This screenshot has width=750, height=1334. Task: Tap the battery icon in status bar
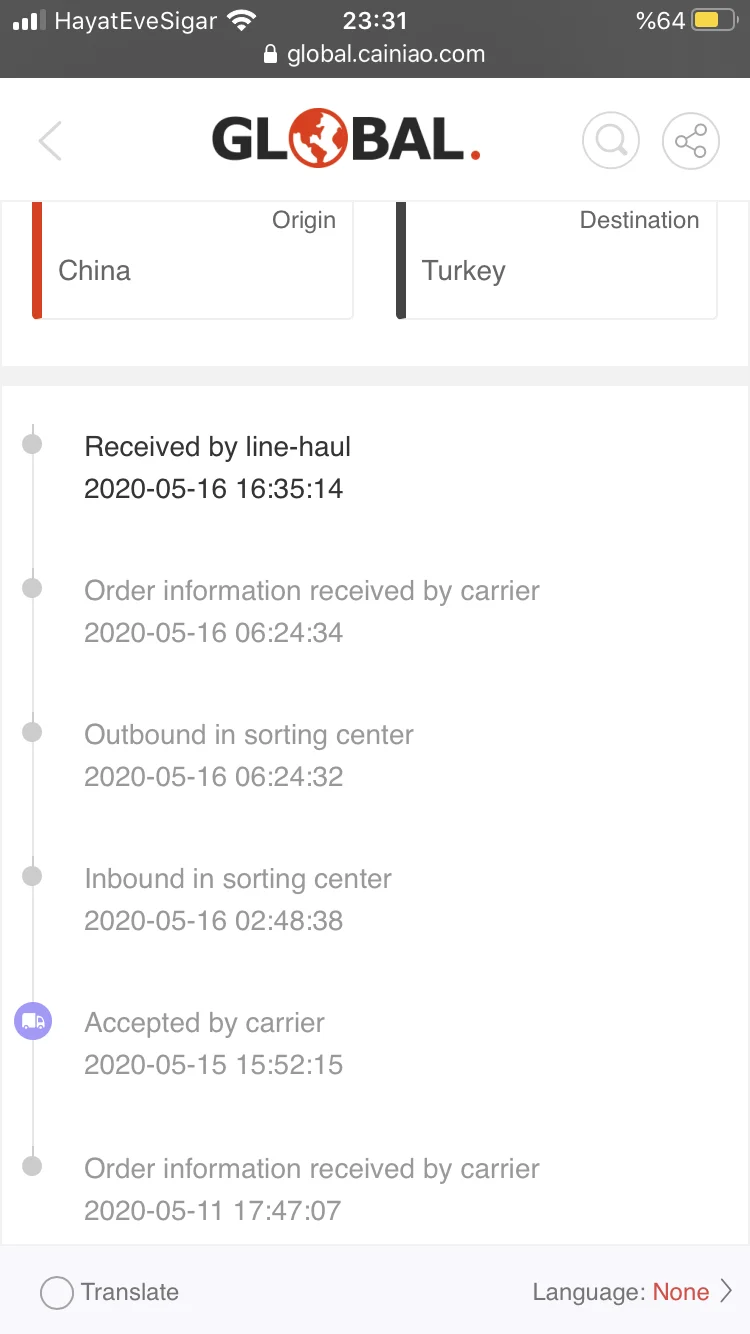[x=714, y=20]
